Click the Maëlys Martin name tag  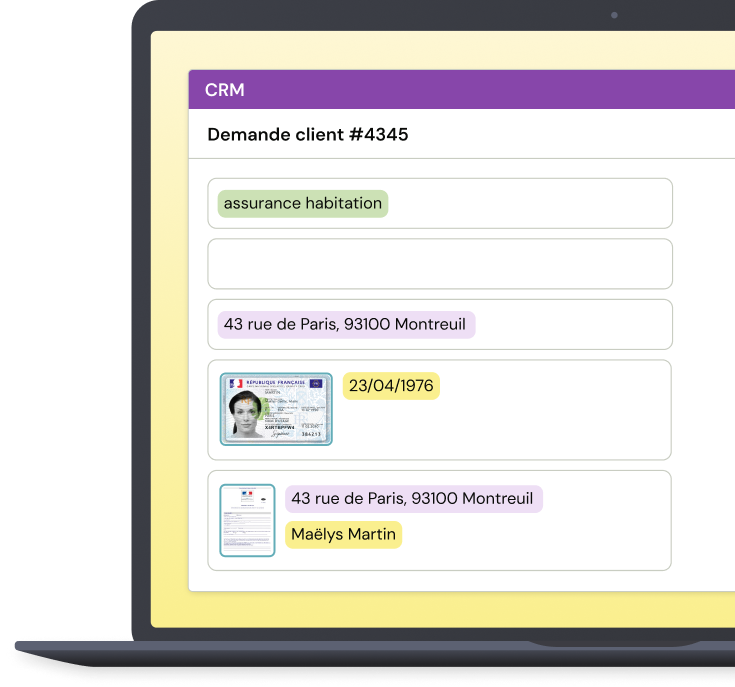click(x=344, y=535)
